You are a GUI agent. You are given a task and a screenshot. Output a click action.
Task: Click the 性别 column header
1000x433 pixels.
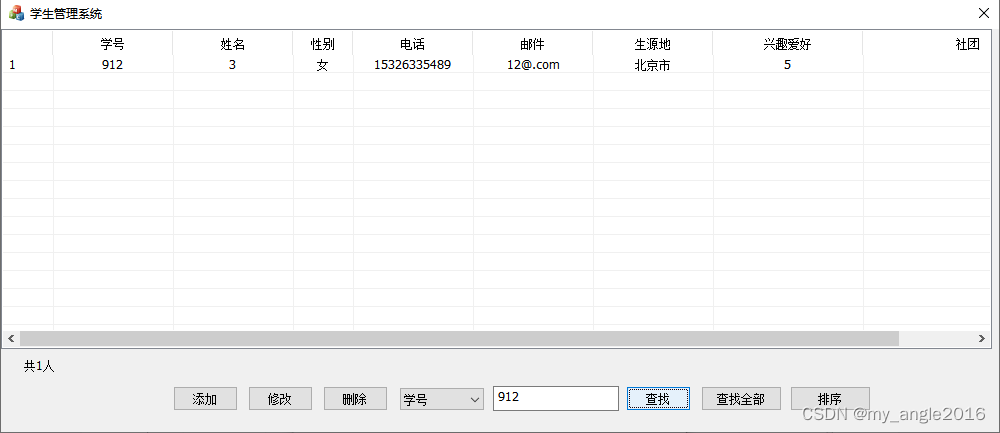[323, 44]
